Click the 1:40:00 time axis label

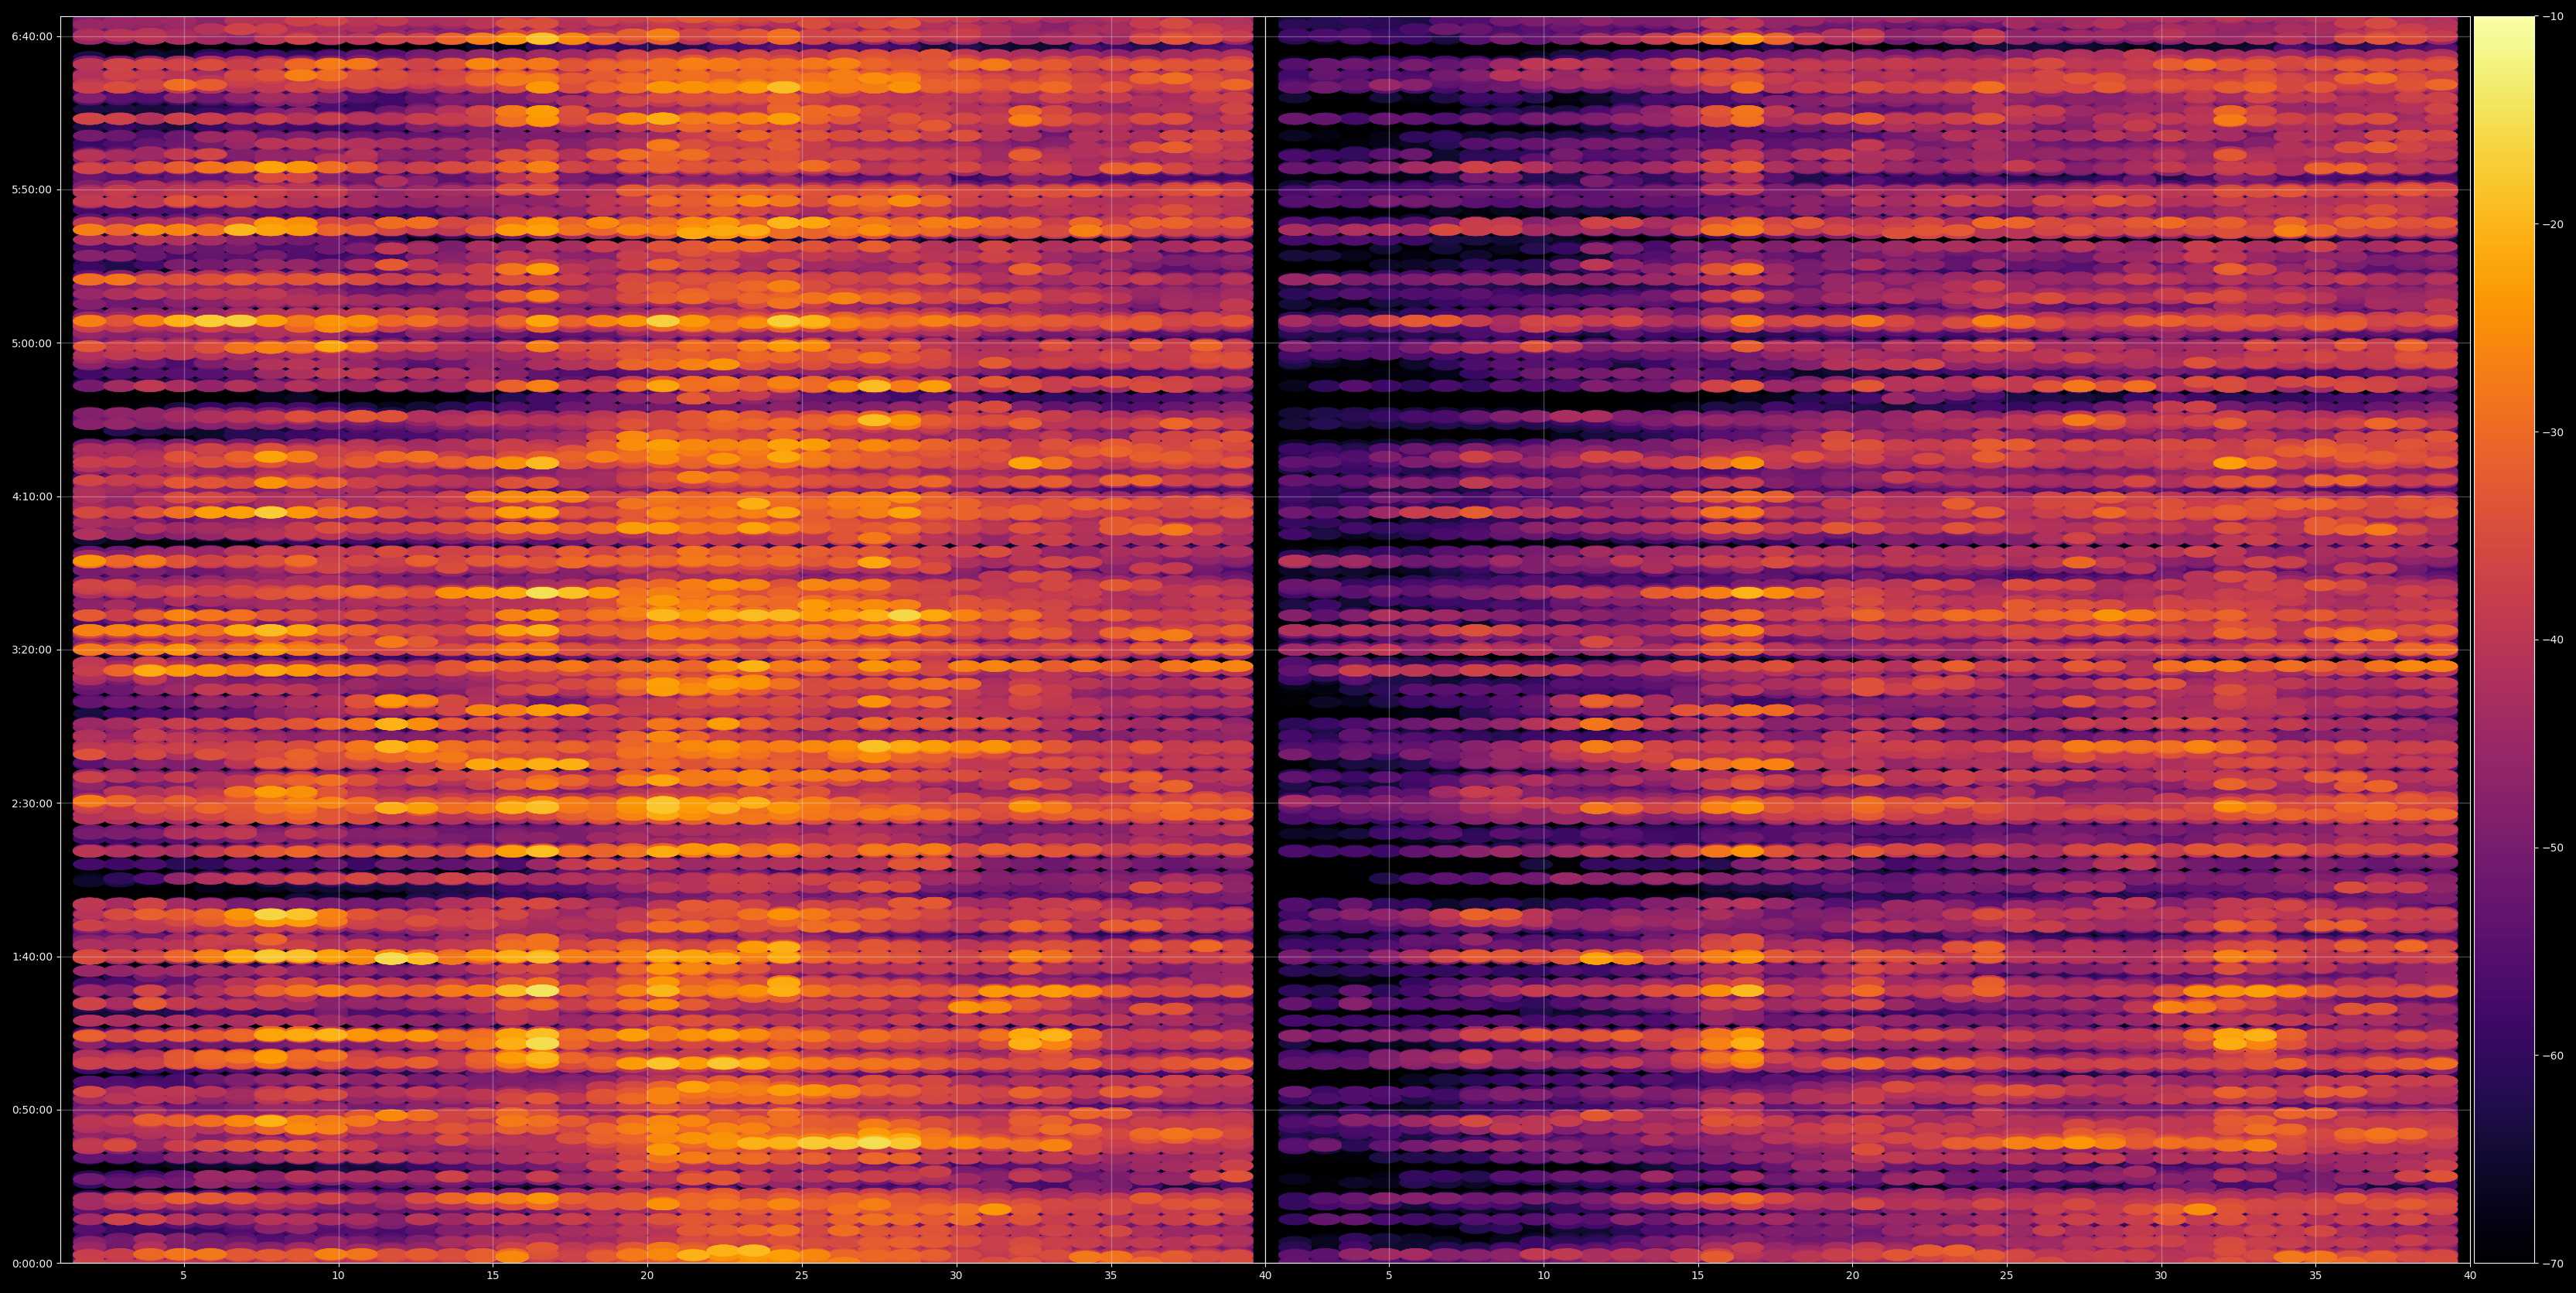tap(32, 957)
